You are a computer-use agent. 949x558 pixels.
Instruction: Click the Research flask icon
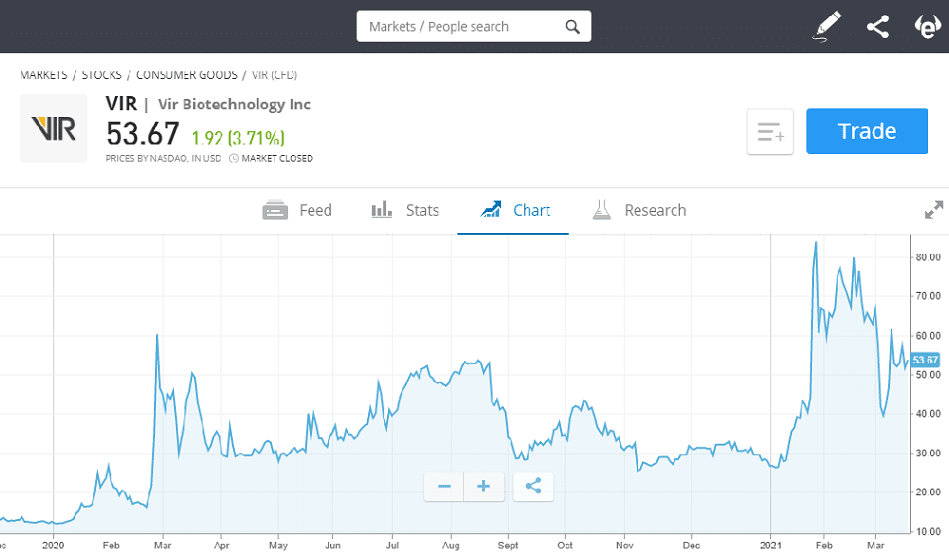coord(602,210)
